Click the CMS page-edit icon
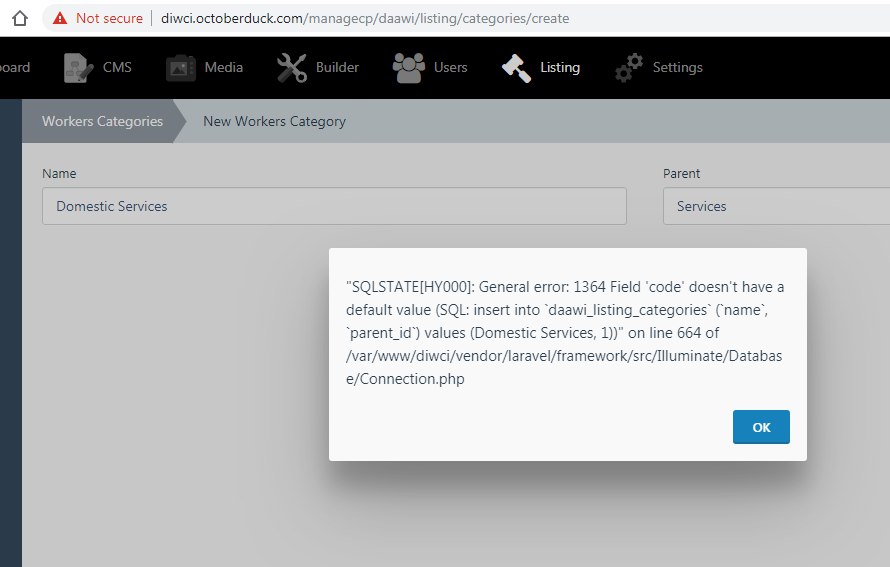 [78, 68]
